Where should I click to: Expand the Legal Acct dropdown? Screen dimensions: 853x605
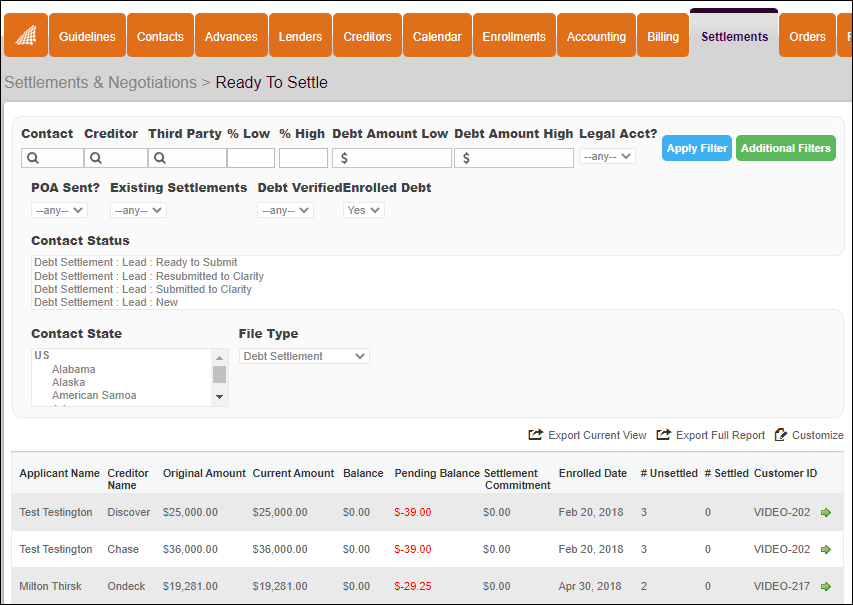tap(607, 157)
